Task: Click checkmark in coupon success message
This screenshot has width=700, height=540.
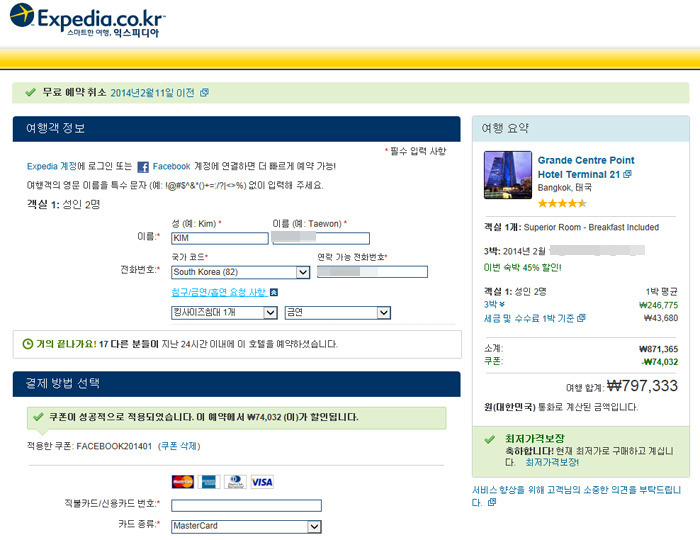Action: point(38,417)
